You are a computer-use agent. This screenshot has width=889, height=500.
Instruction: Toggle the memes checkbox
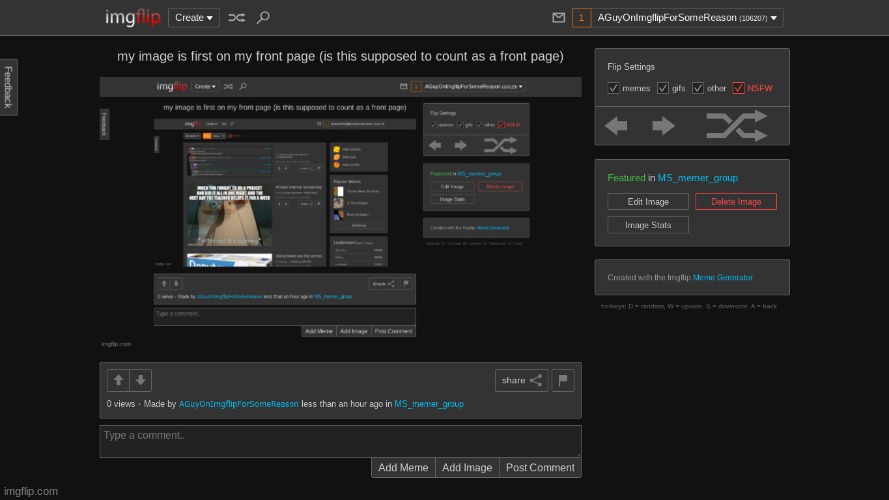613,88
